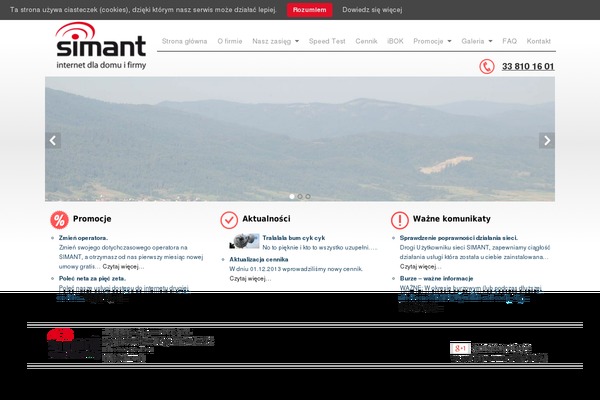
Task: Click the Aktualności section heading
Action: 266,219
